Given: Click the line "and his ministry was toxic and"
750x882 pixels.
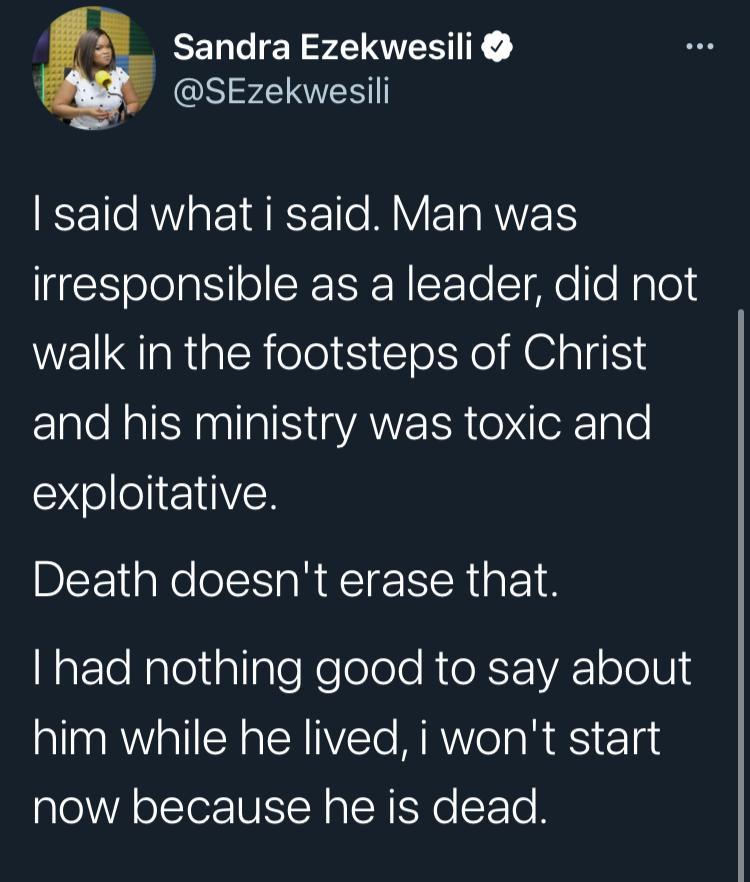Looking at the screenshot, I should pos(341,424).
